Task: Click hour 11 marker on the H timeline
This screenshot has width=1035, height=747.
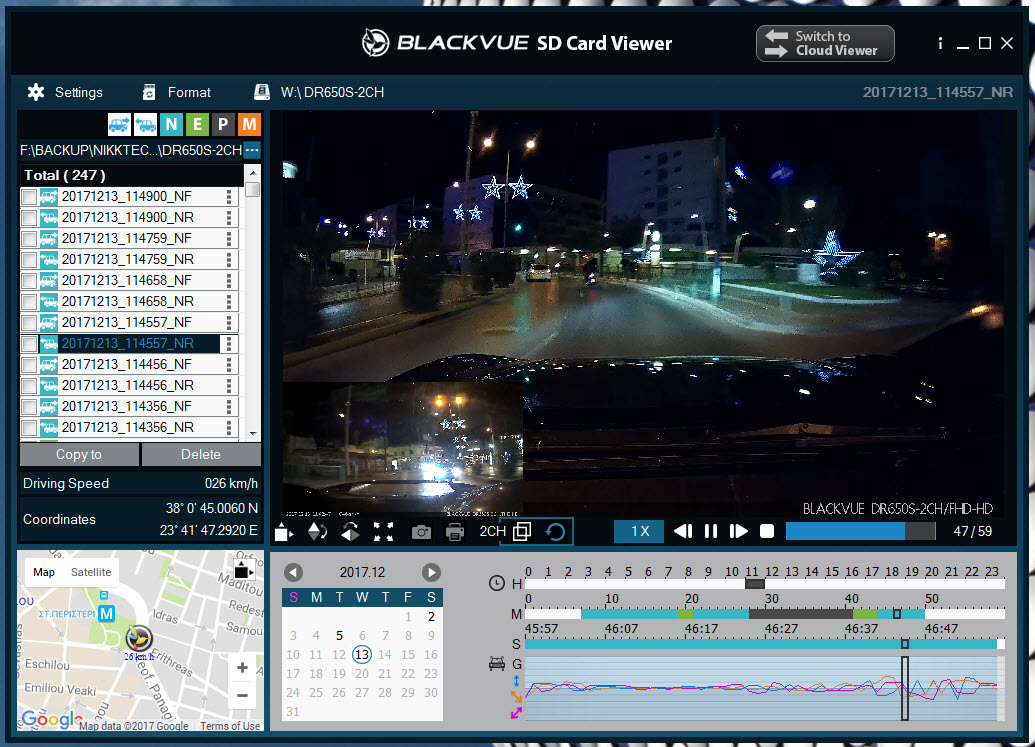Action: [x=754, y=584]
